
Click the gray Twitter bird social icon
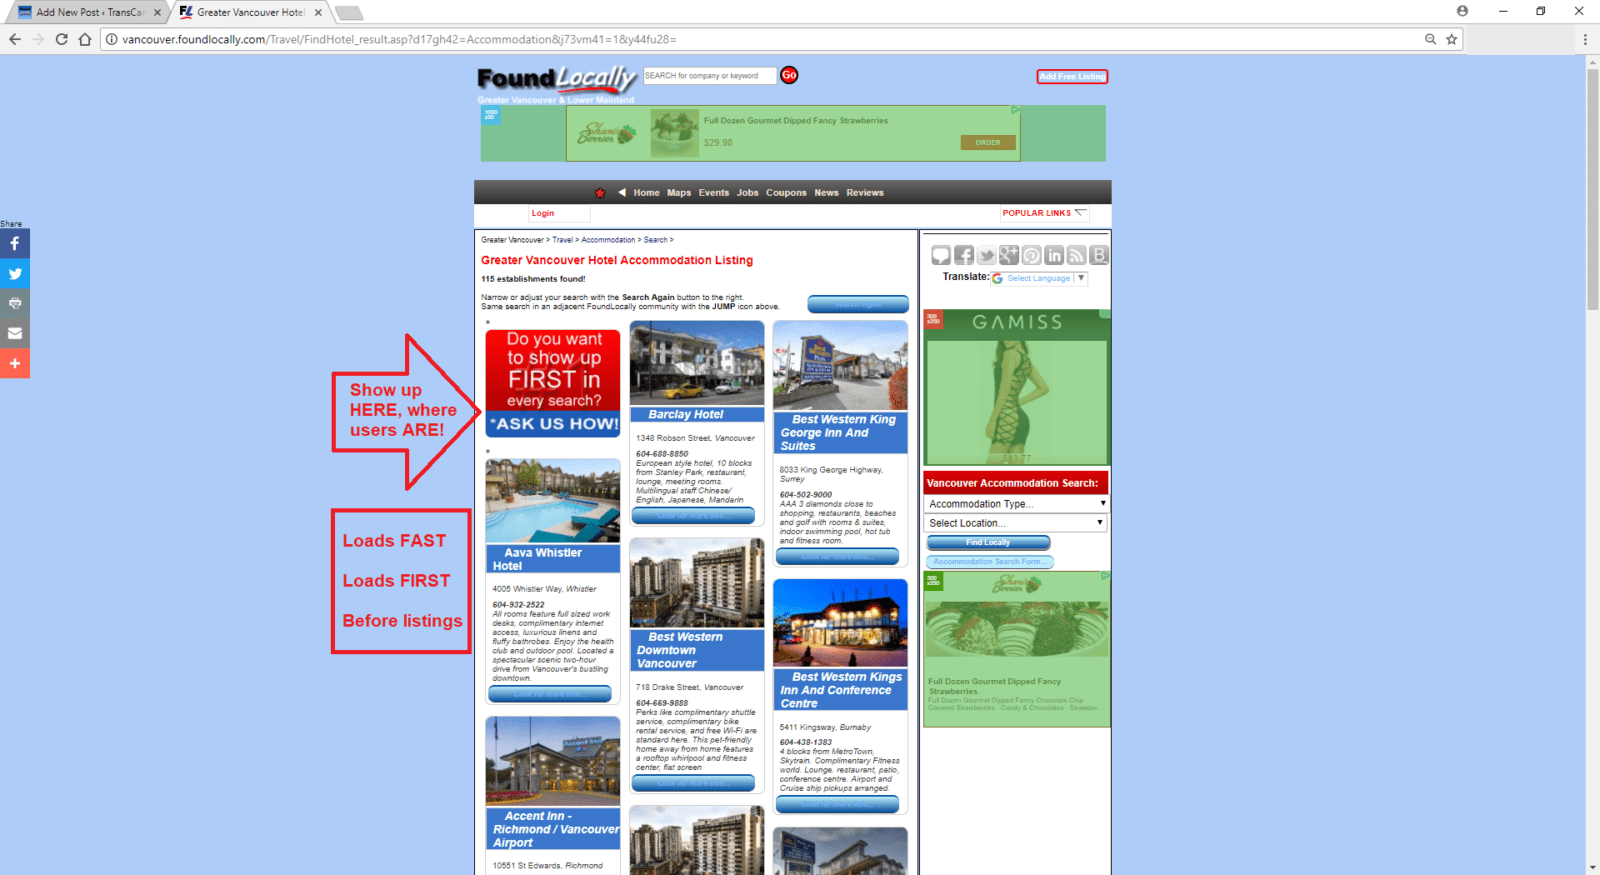[986, 255]
